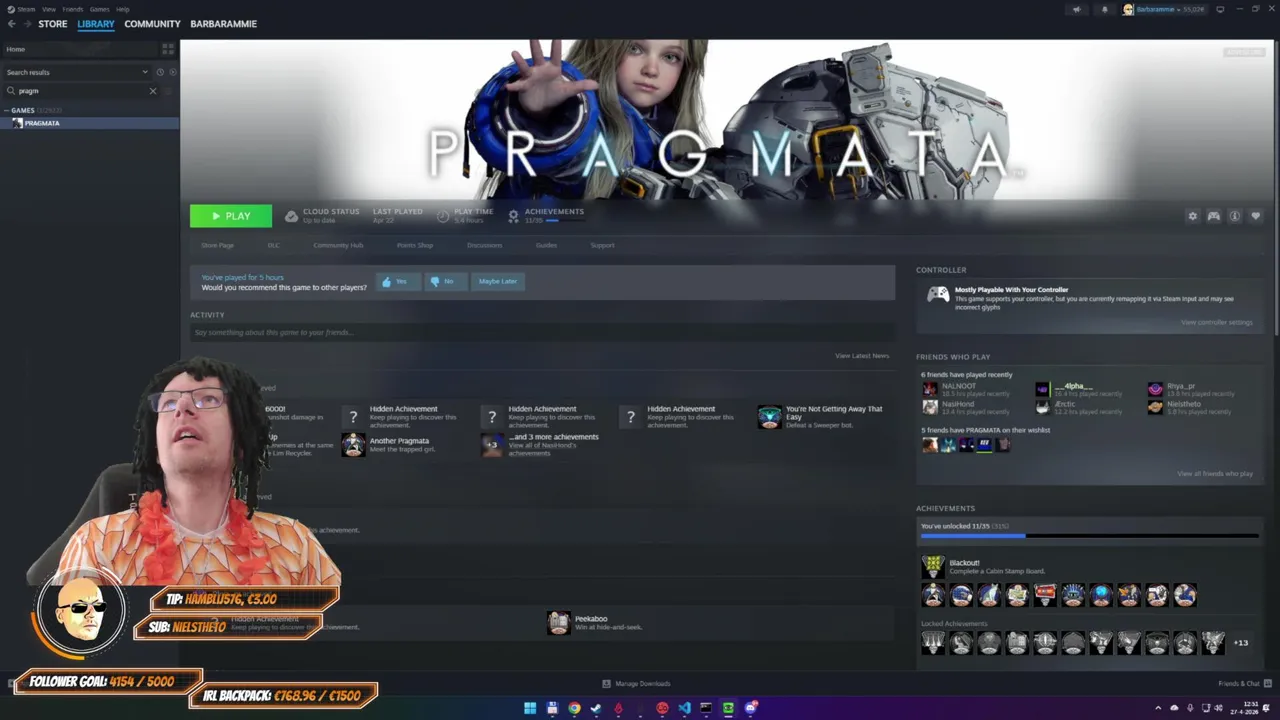The height and width of the screenshot is (720, 1280).
Task: Open Manage Downloads
Action: click(636, 684)
